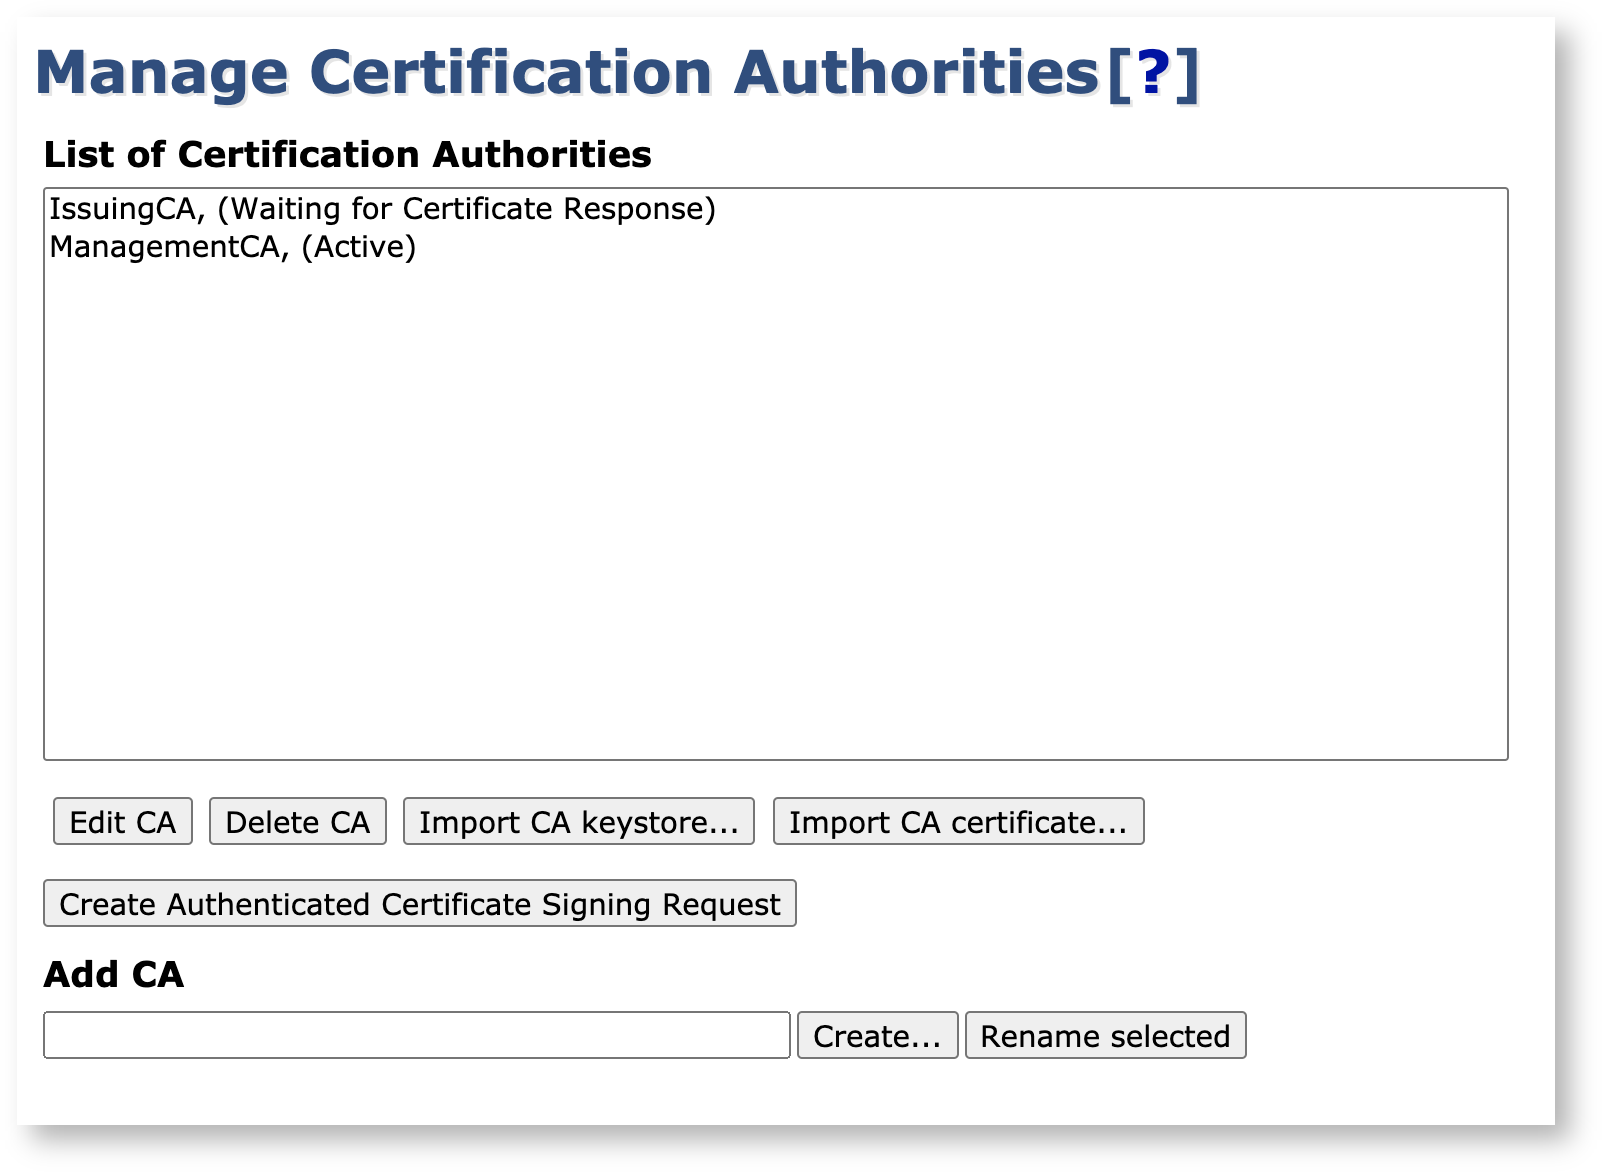Select ManagementCA in the authorities list
1603x1173 pixels.
165,247
